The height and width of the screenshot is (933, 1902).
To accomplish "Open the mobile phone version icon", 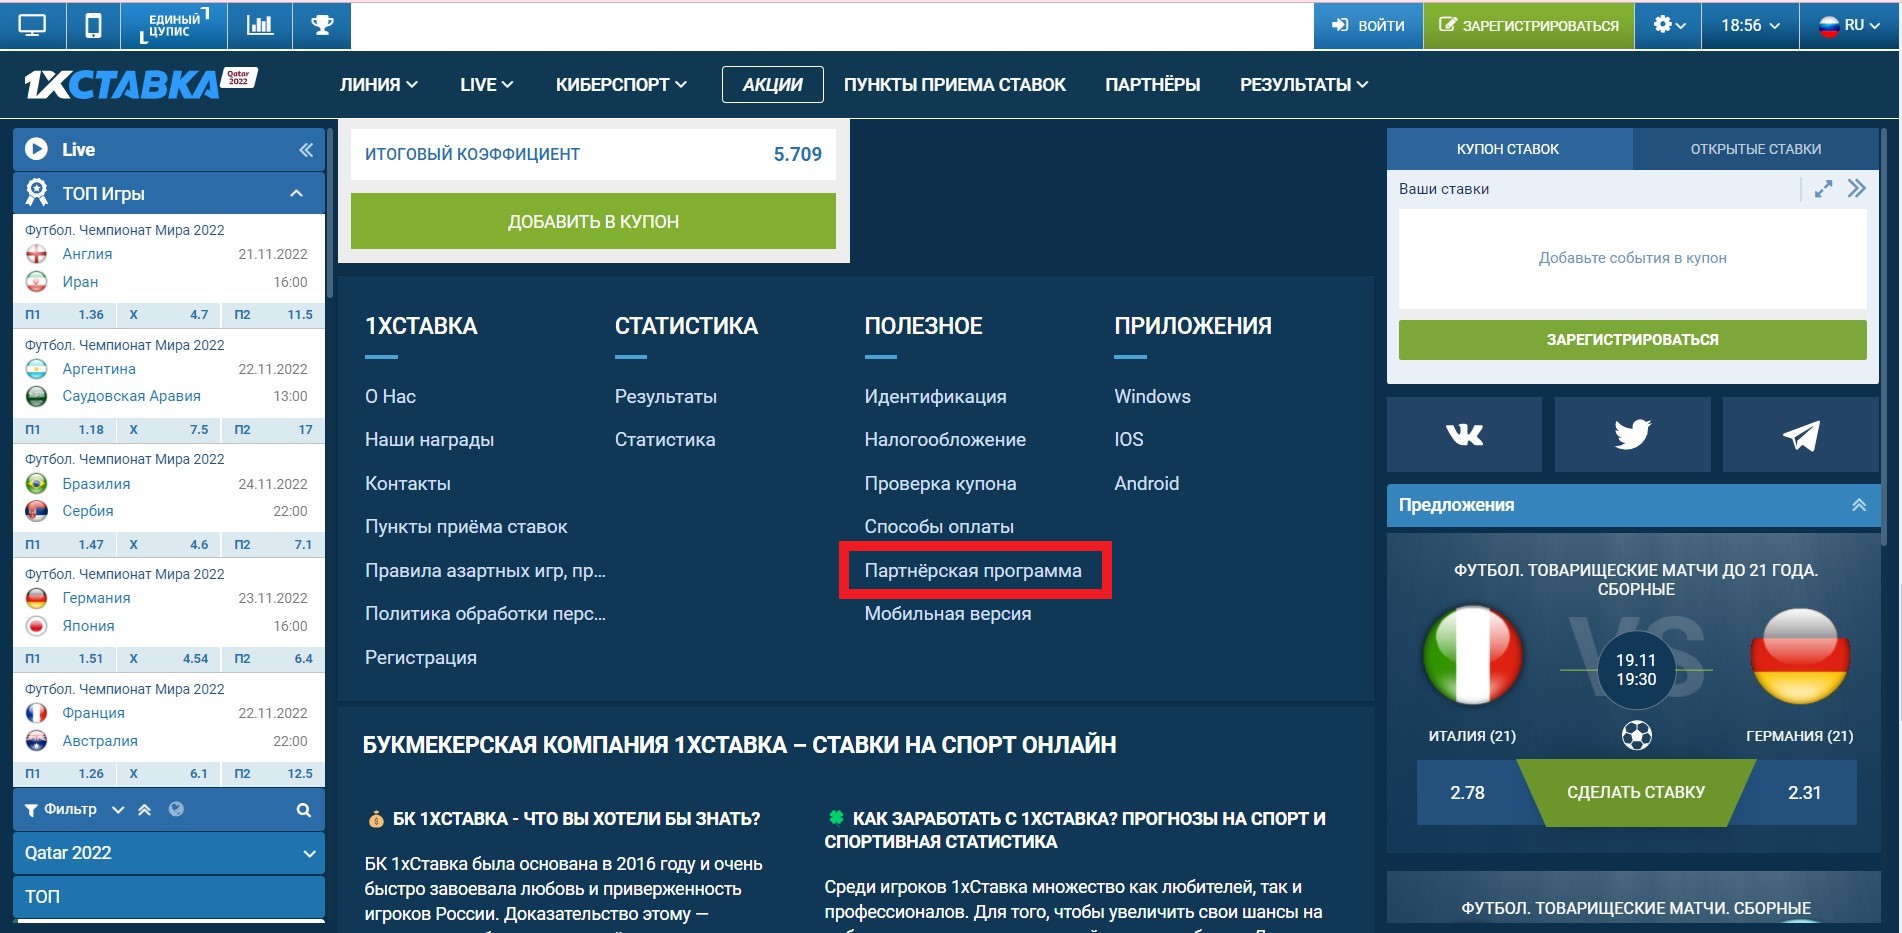I will [x=93, y=25].
